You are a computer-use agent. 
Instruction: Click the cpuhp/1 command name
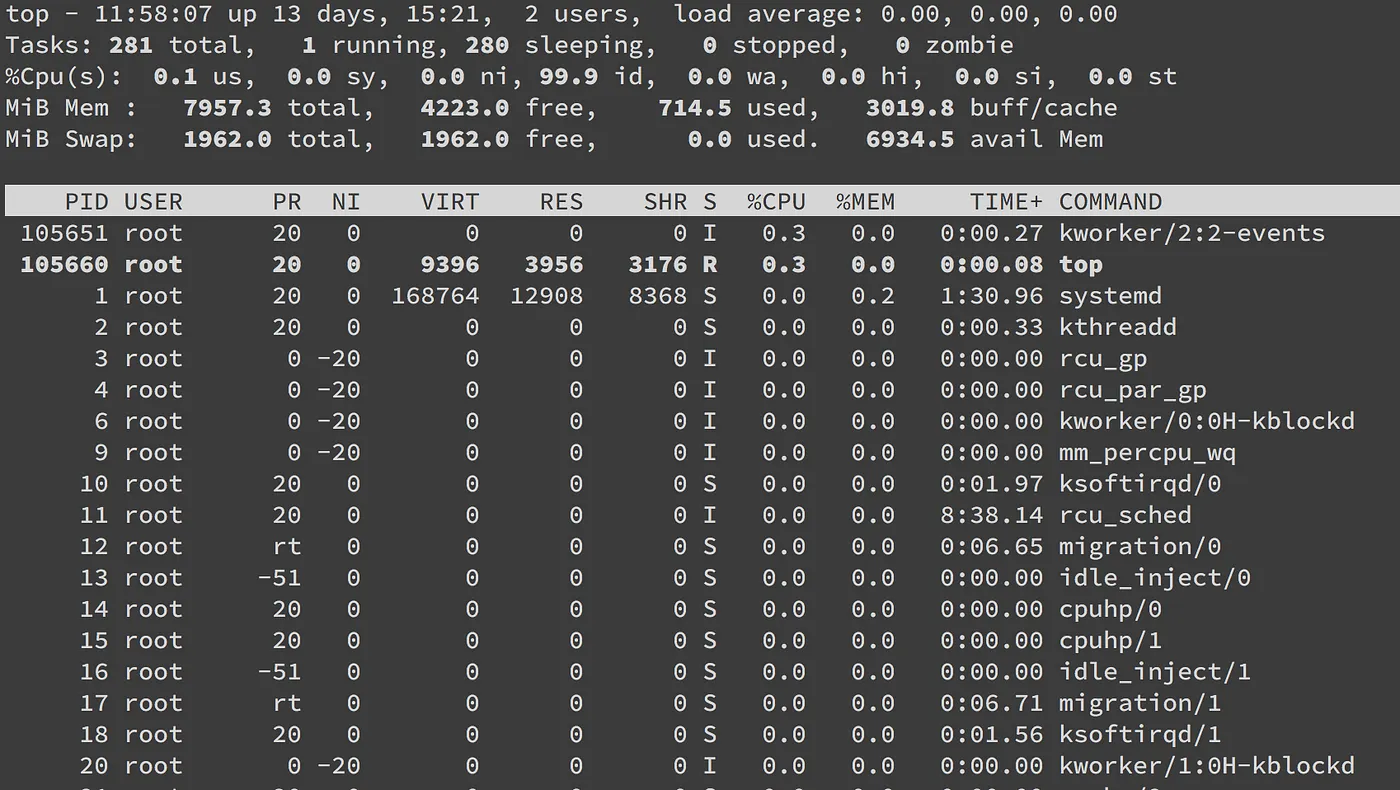[x=1110, y=641]
